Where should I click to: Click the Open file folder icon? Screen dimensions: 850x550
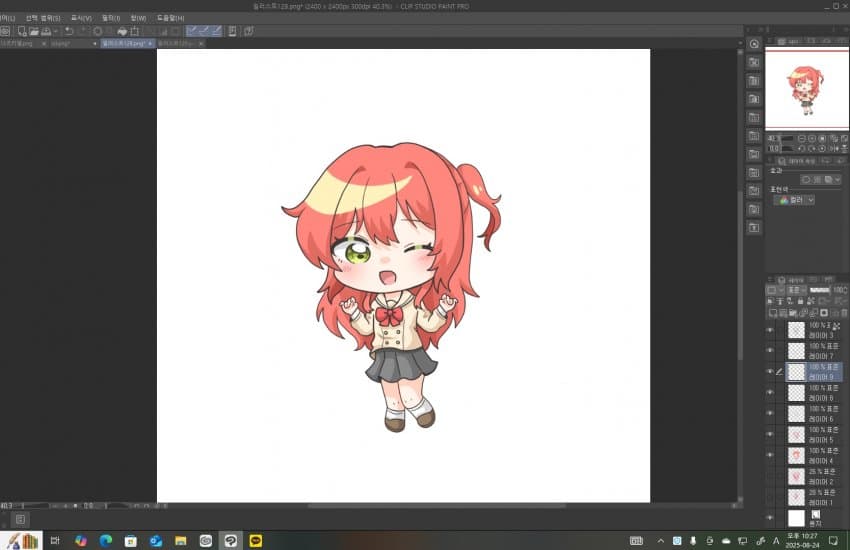click(x=33, y=31)
